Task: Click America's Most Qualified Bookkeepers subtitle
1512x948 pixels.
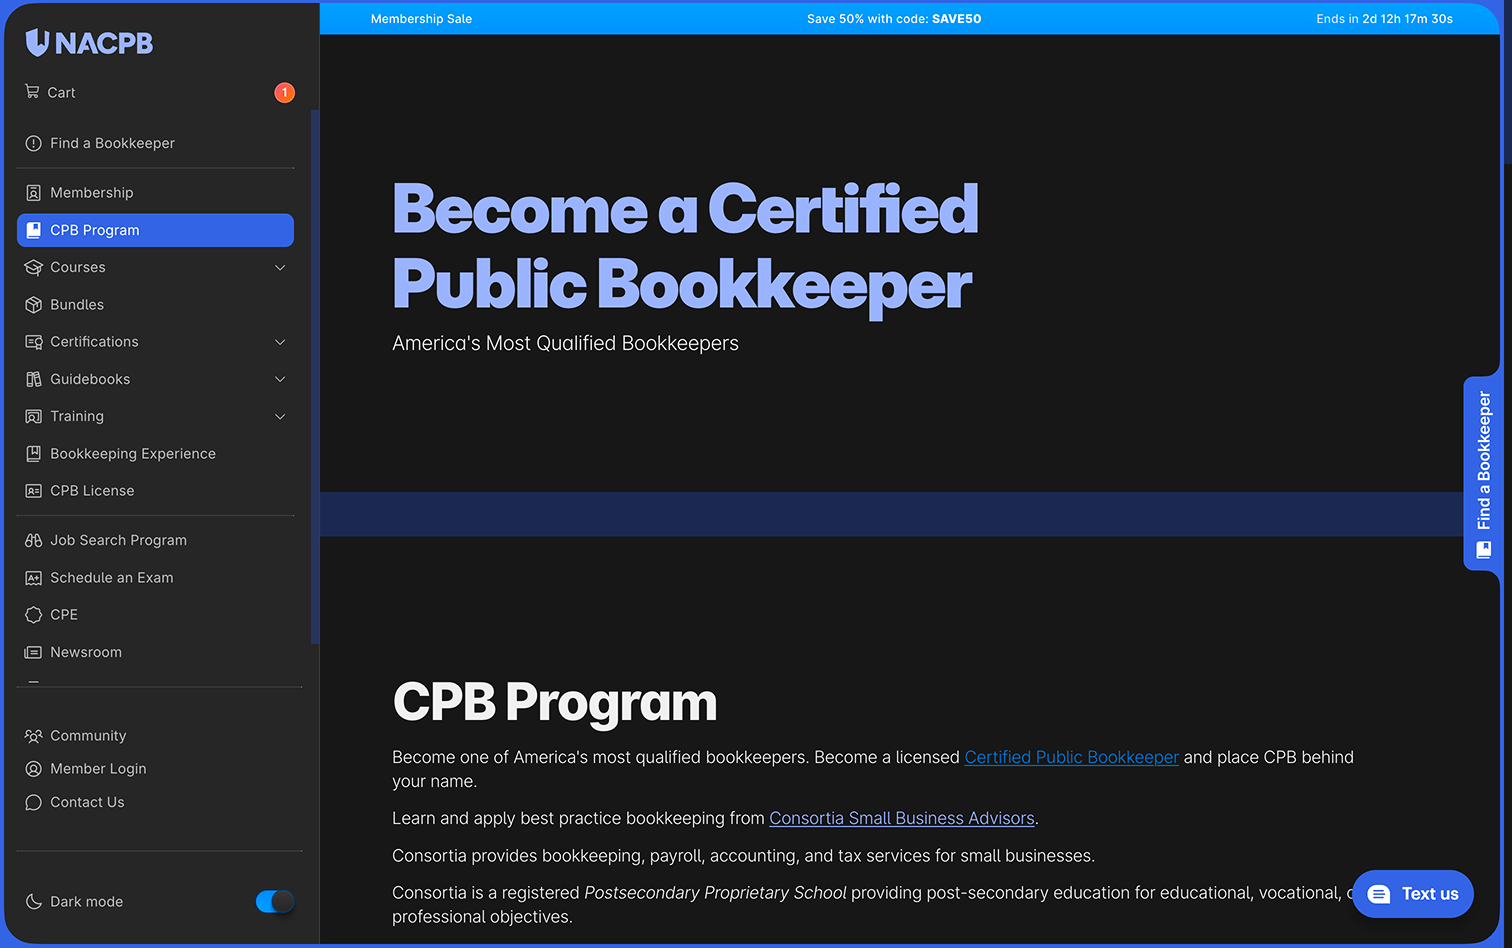Action: (565, 343)
